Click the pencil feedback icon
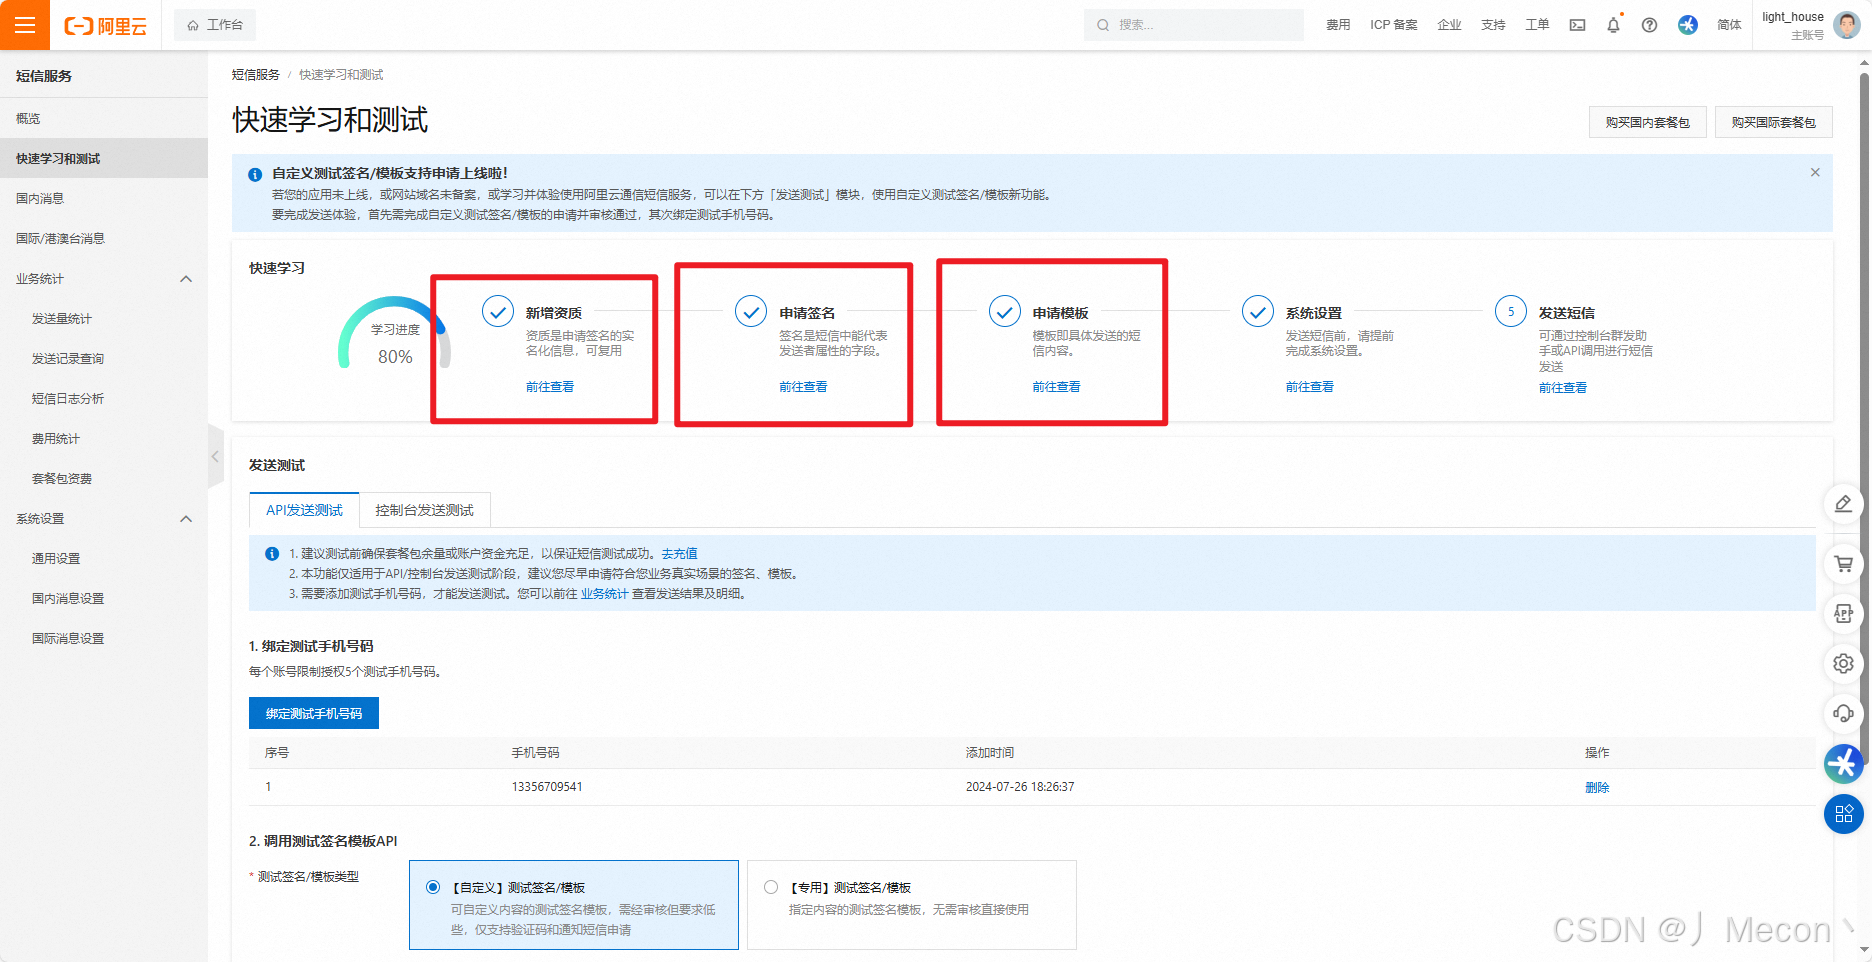 click(1843, 504)
